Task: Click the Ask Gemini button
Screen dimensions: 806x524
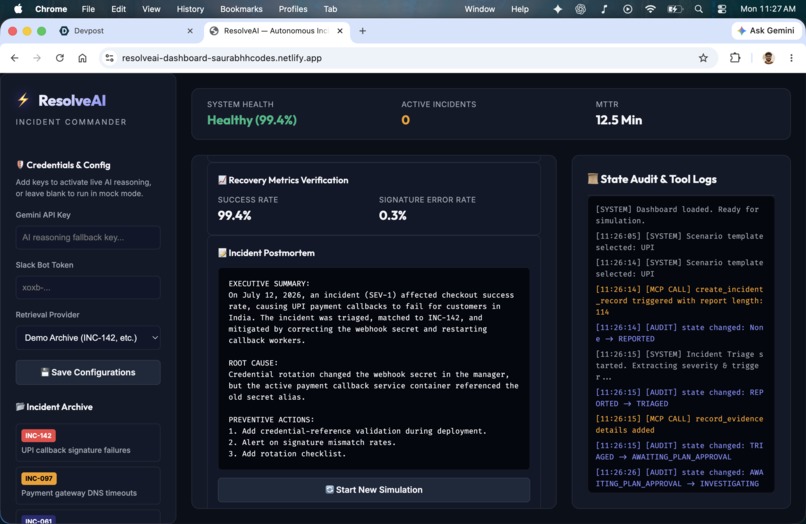Action: (x=766, y=31)
